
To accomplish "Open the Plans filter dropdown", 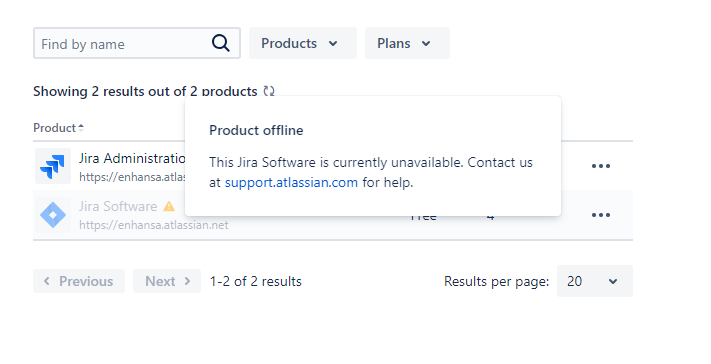I will click(x=407, y=43).
